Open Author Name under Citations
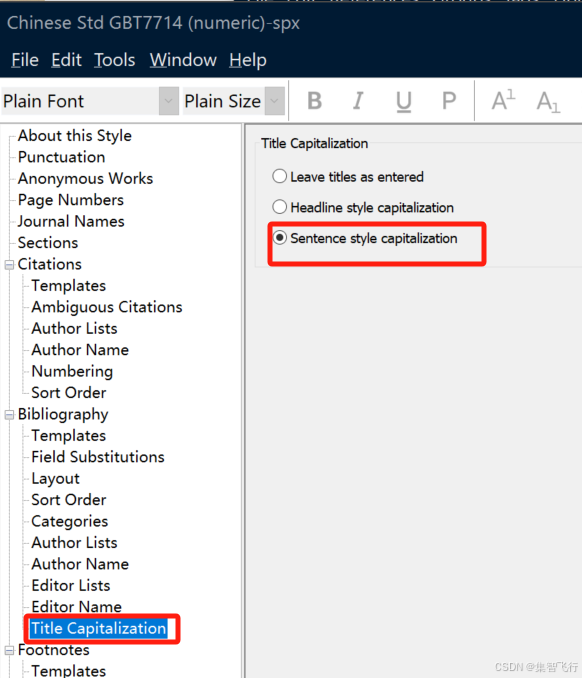The height and width of the screenshot is (678, 582). [80, 350]
